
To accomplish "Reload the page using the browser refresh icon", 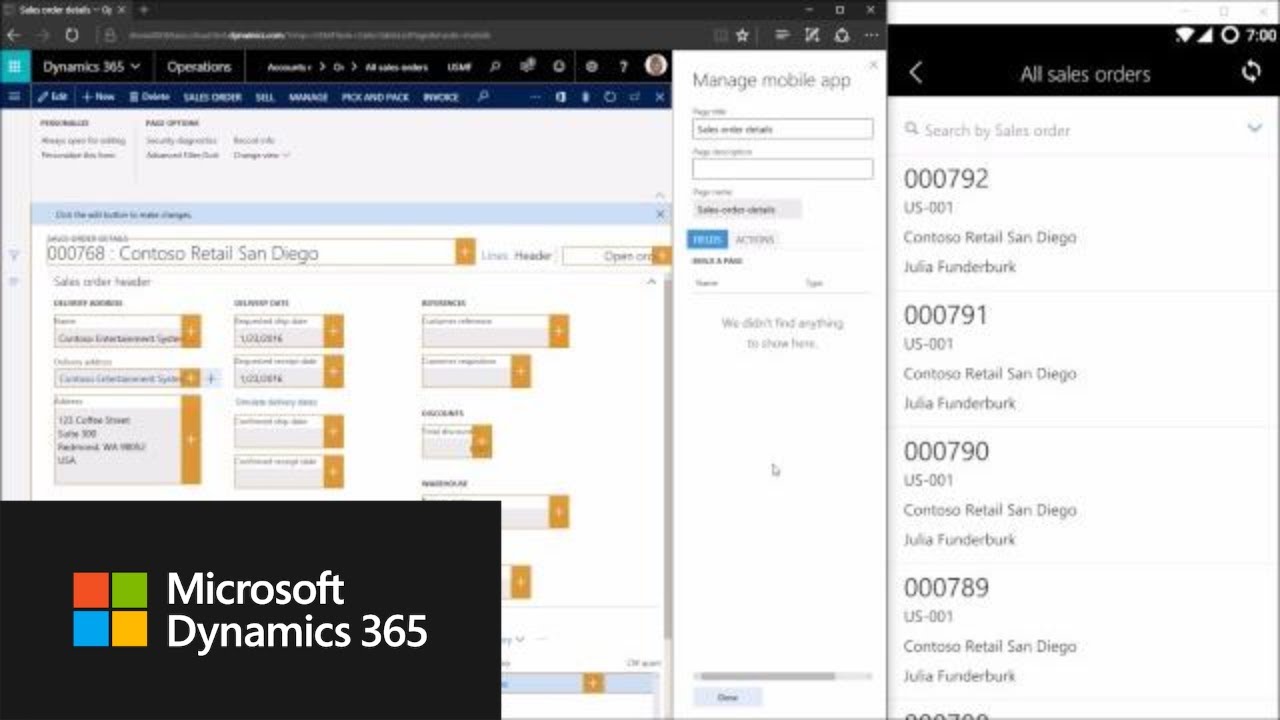I will coord(72,34).
